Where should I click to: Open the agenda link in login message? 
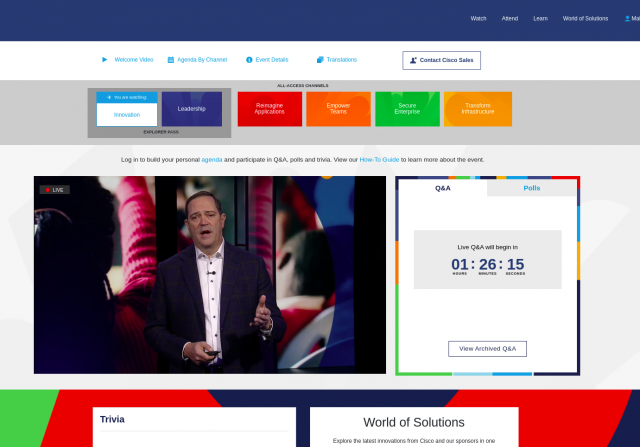click(212, 160)
